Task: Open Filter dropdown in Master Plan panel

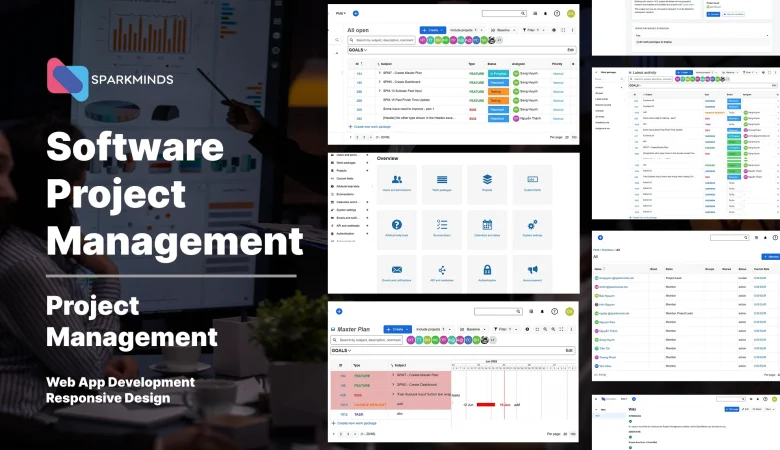Action: 505,329
